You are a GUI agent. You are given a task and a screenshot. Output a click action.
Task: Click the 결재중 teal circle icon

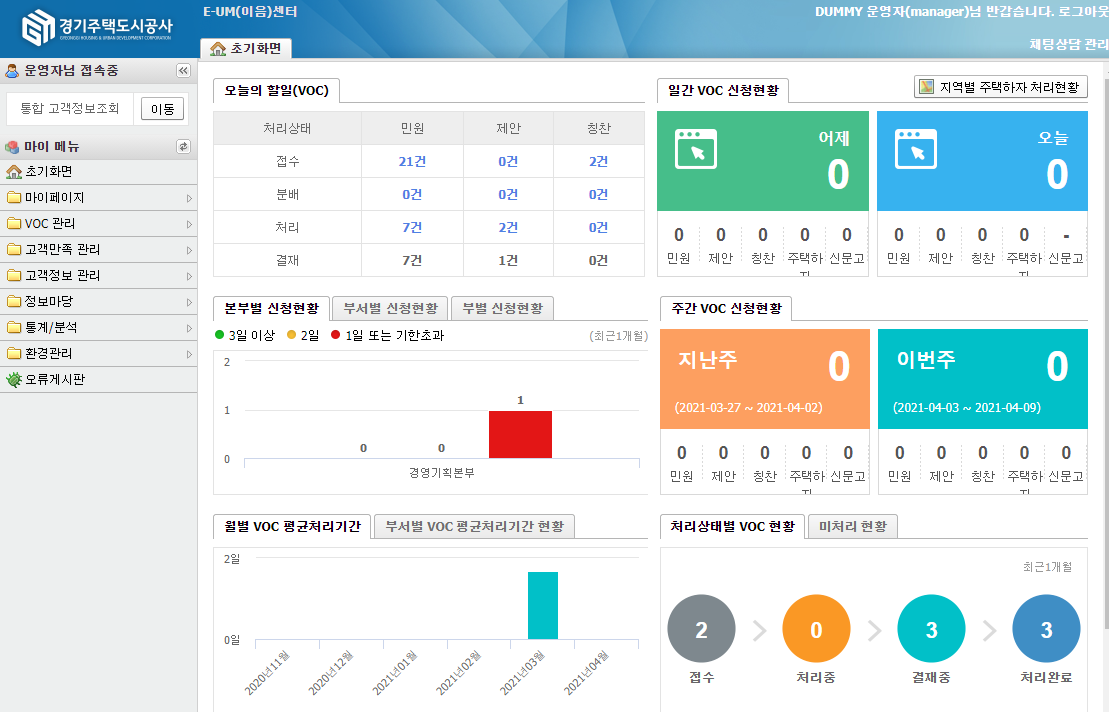coord(931,630)
